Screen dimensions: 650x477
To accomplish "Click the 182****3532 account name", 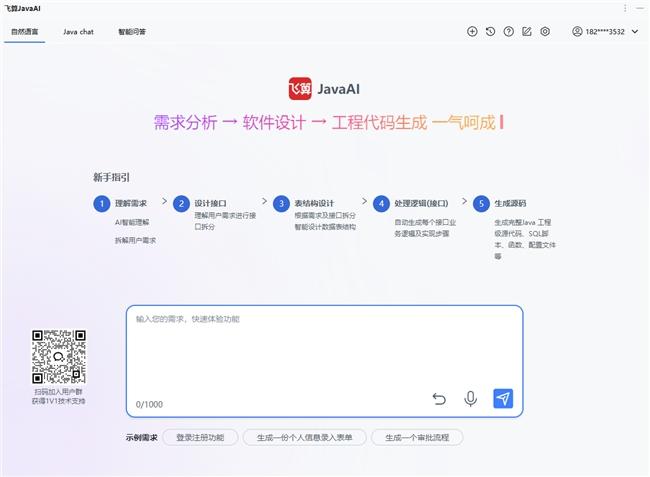I will click(605, 31).
